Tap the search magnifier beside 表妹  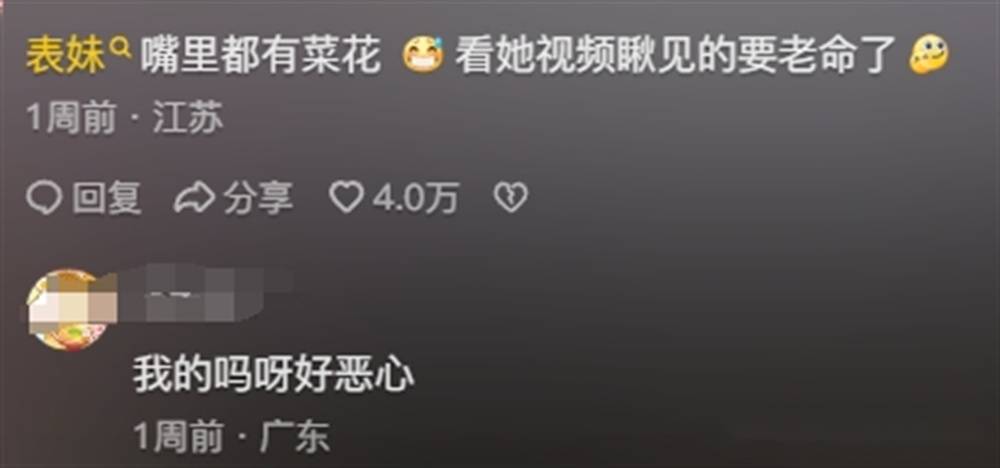[x=121, y=47]
